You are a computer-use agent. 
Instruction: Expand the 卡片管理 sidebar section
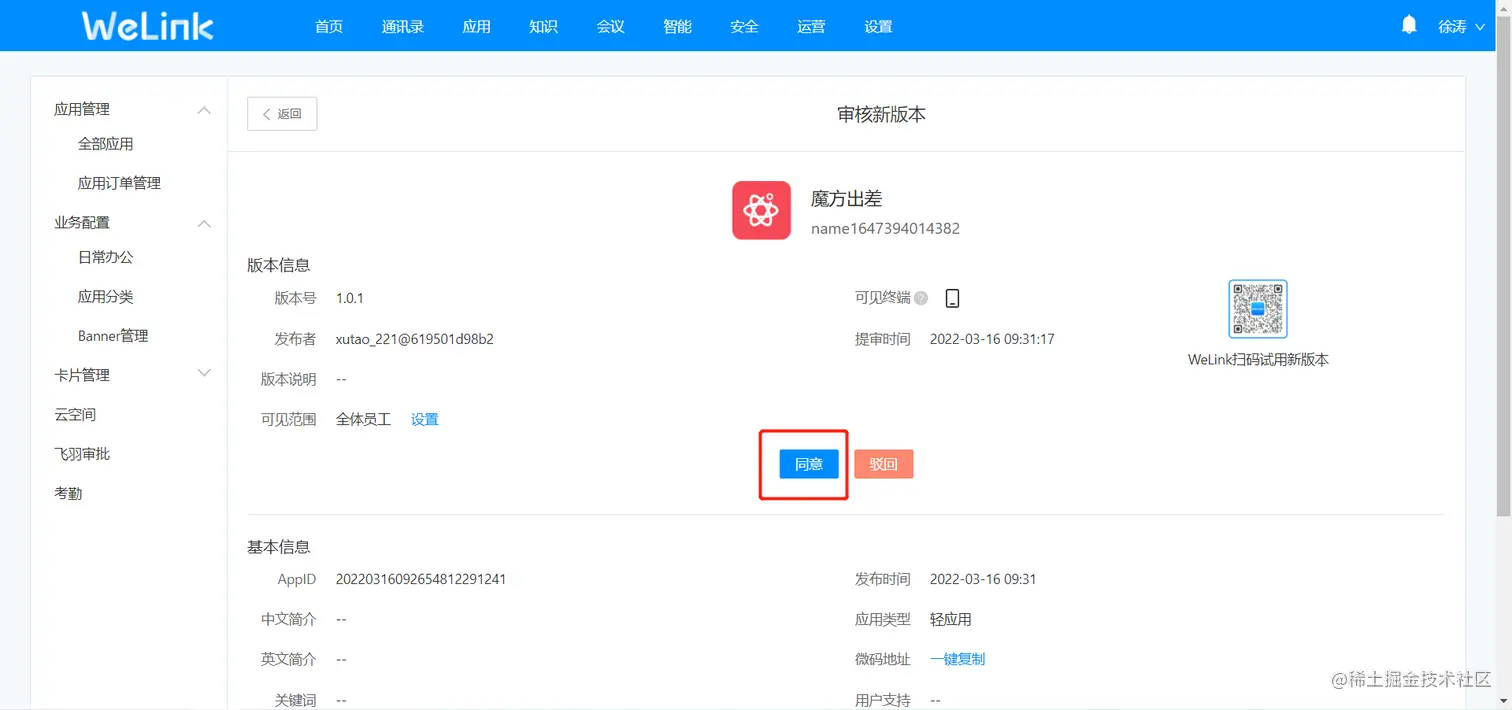[203, 373]
